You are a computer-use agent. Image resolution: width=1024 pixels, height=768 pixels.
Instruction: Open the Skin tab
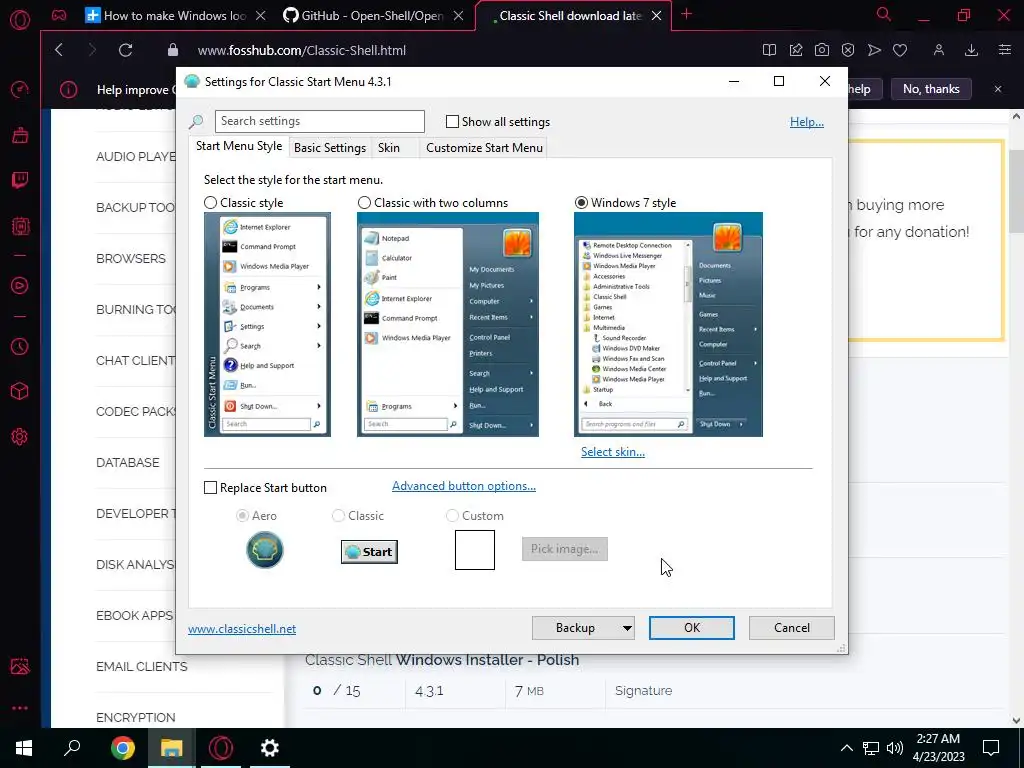coord(389,148)
